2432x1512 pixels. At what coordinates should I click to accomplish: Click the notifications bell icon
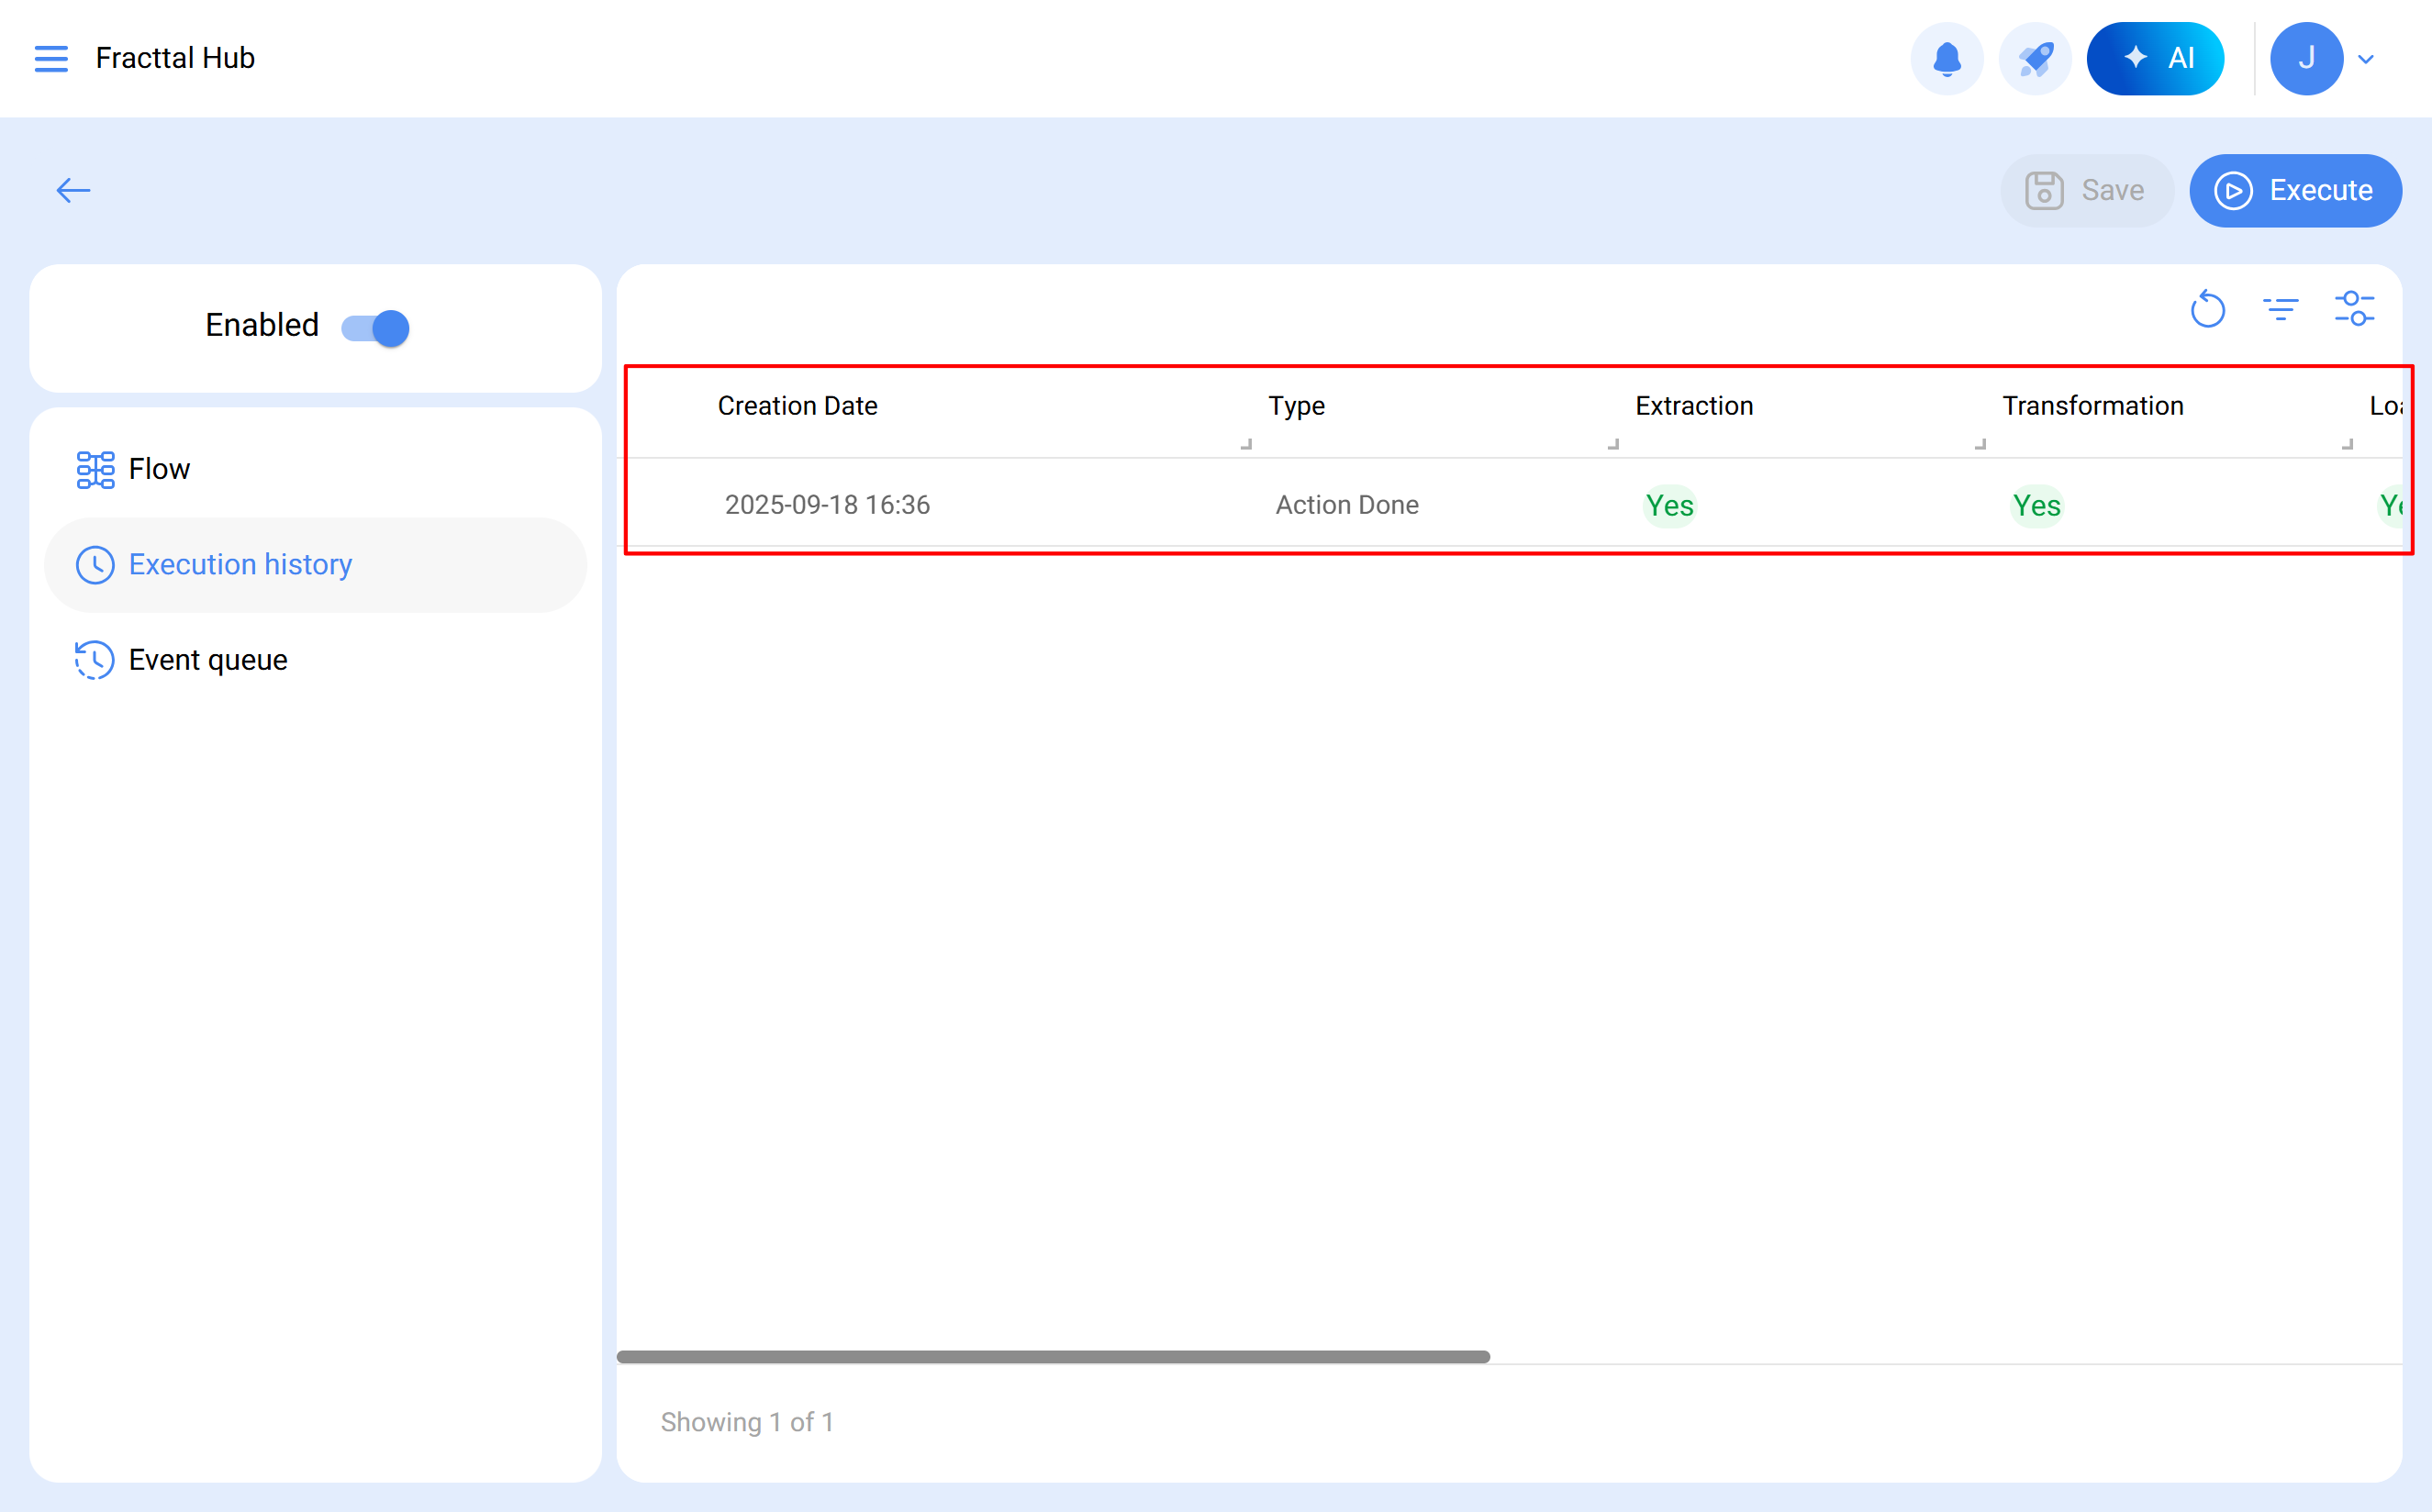pos(1946,59)
